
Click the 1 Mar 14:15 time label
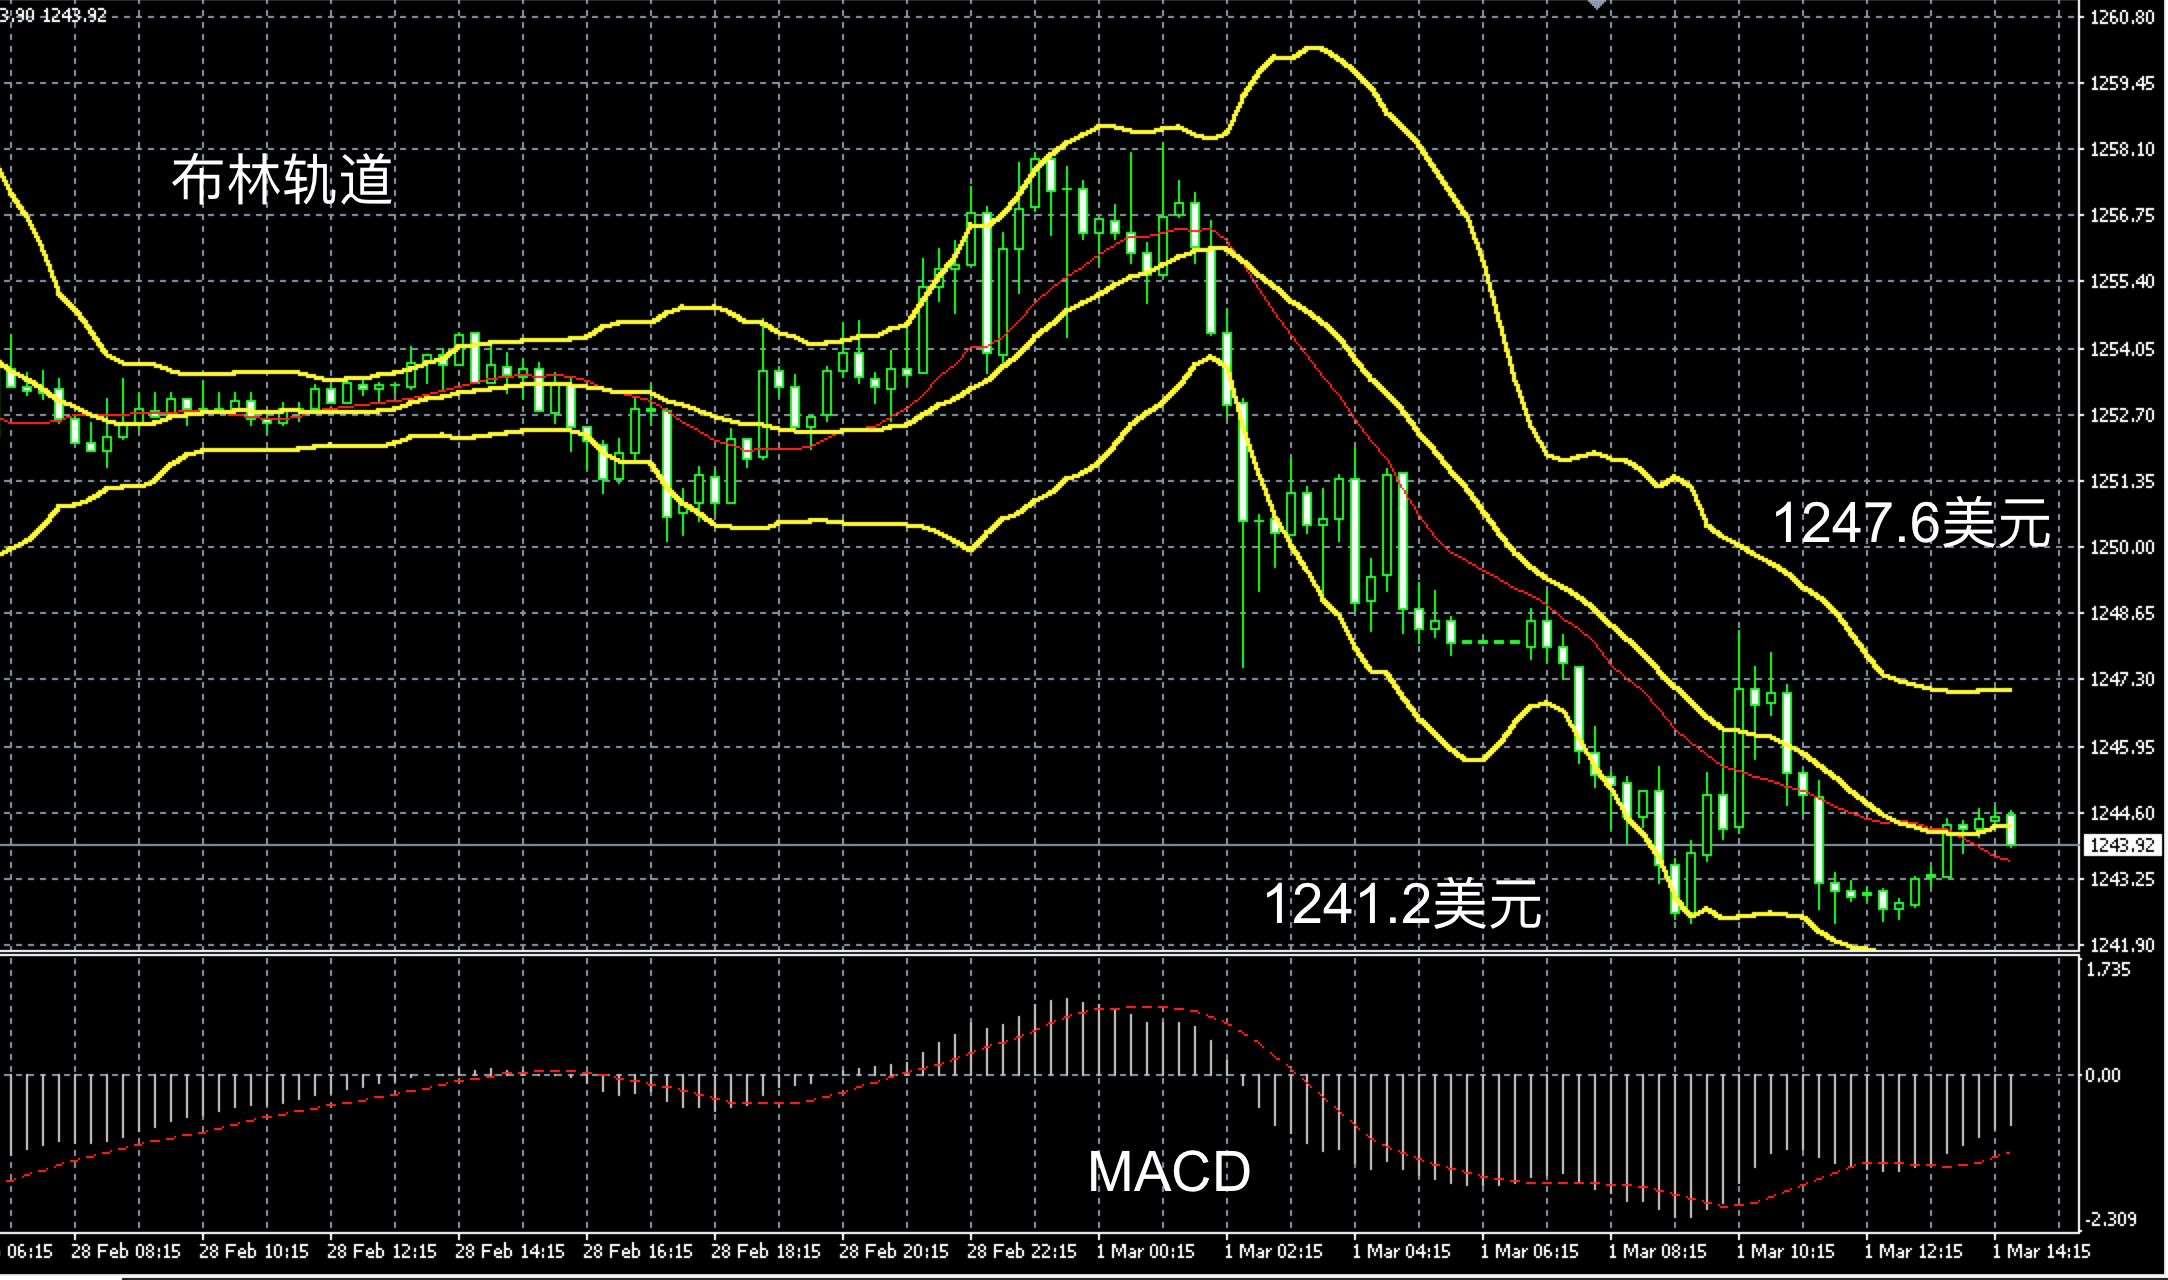pyautogui.click(x=2041, y=1251)
